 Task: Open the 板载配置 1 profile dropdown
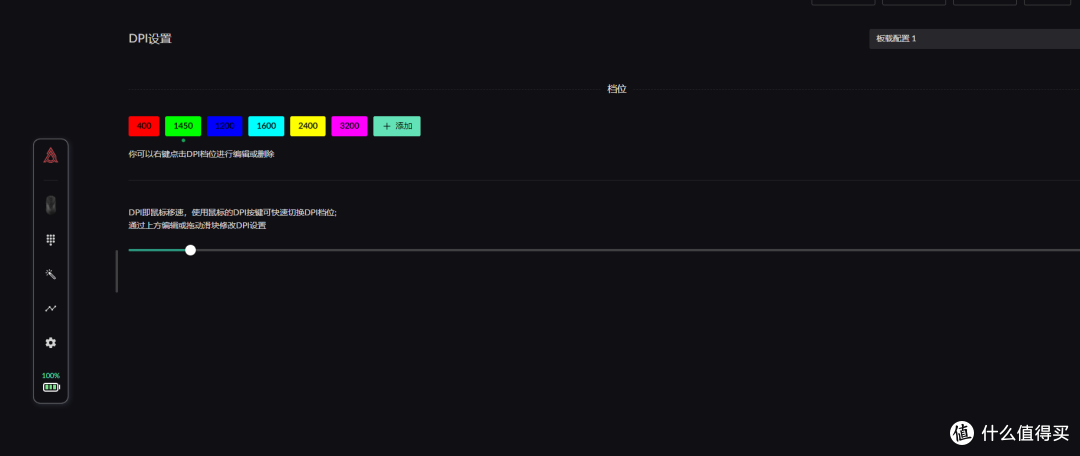[x=974, y=39]
